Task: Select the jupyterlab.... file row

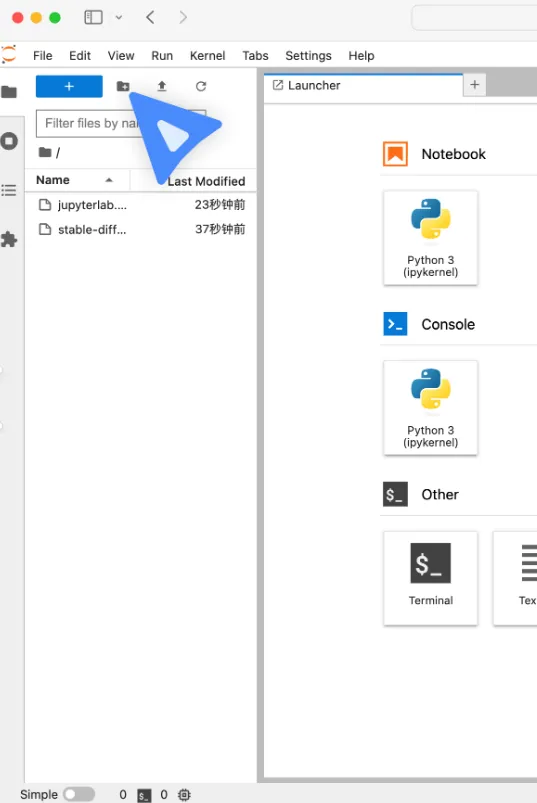Action: 141,205
